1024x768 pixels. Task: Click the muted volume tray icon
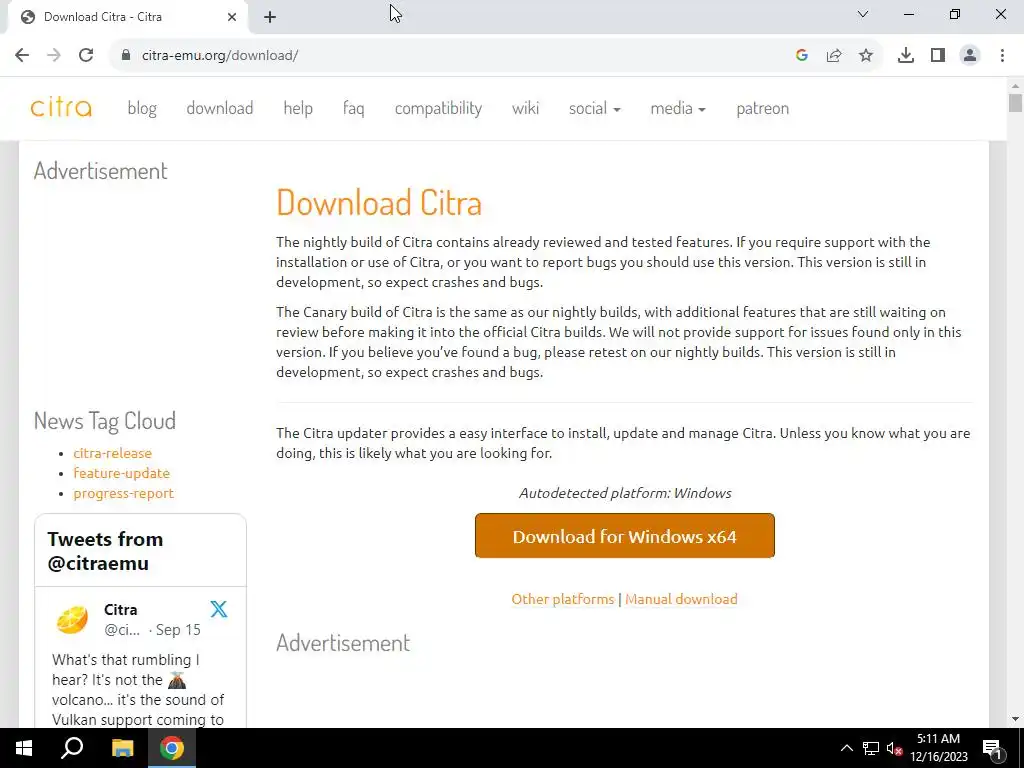[x=895, y=748]
